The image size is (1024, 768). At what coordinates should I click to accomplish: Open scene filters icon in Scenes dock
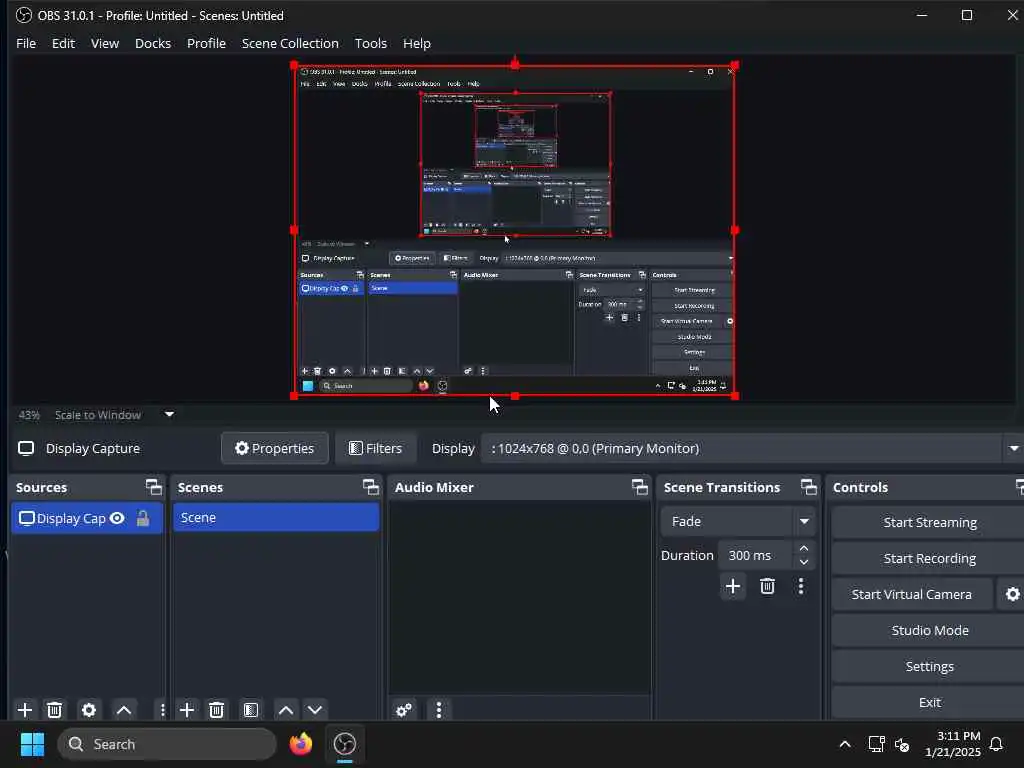pos(251,710)
